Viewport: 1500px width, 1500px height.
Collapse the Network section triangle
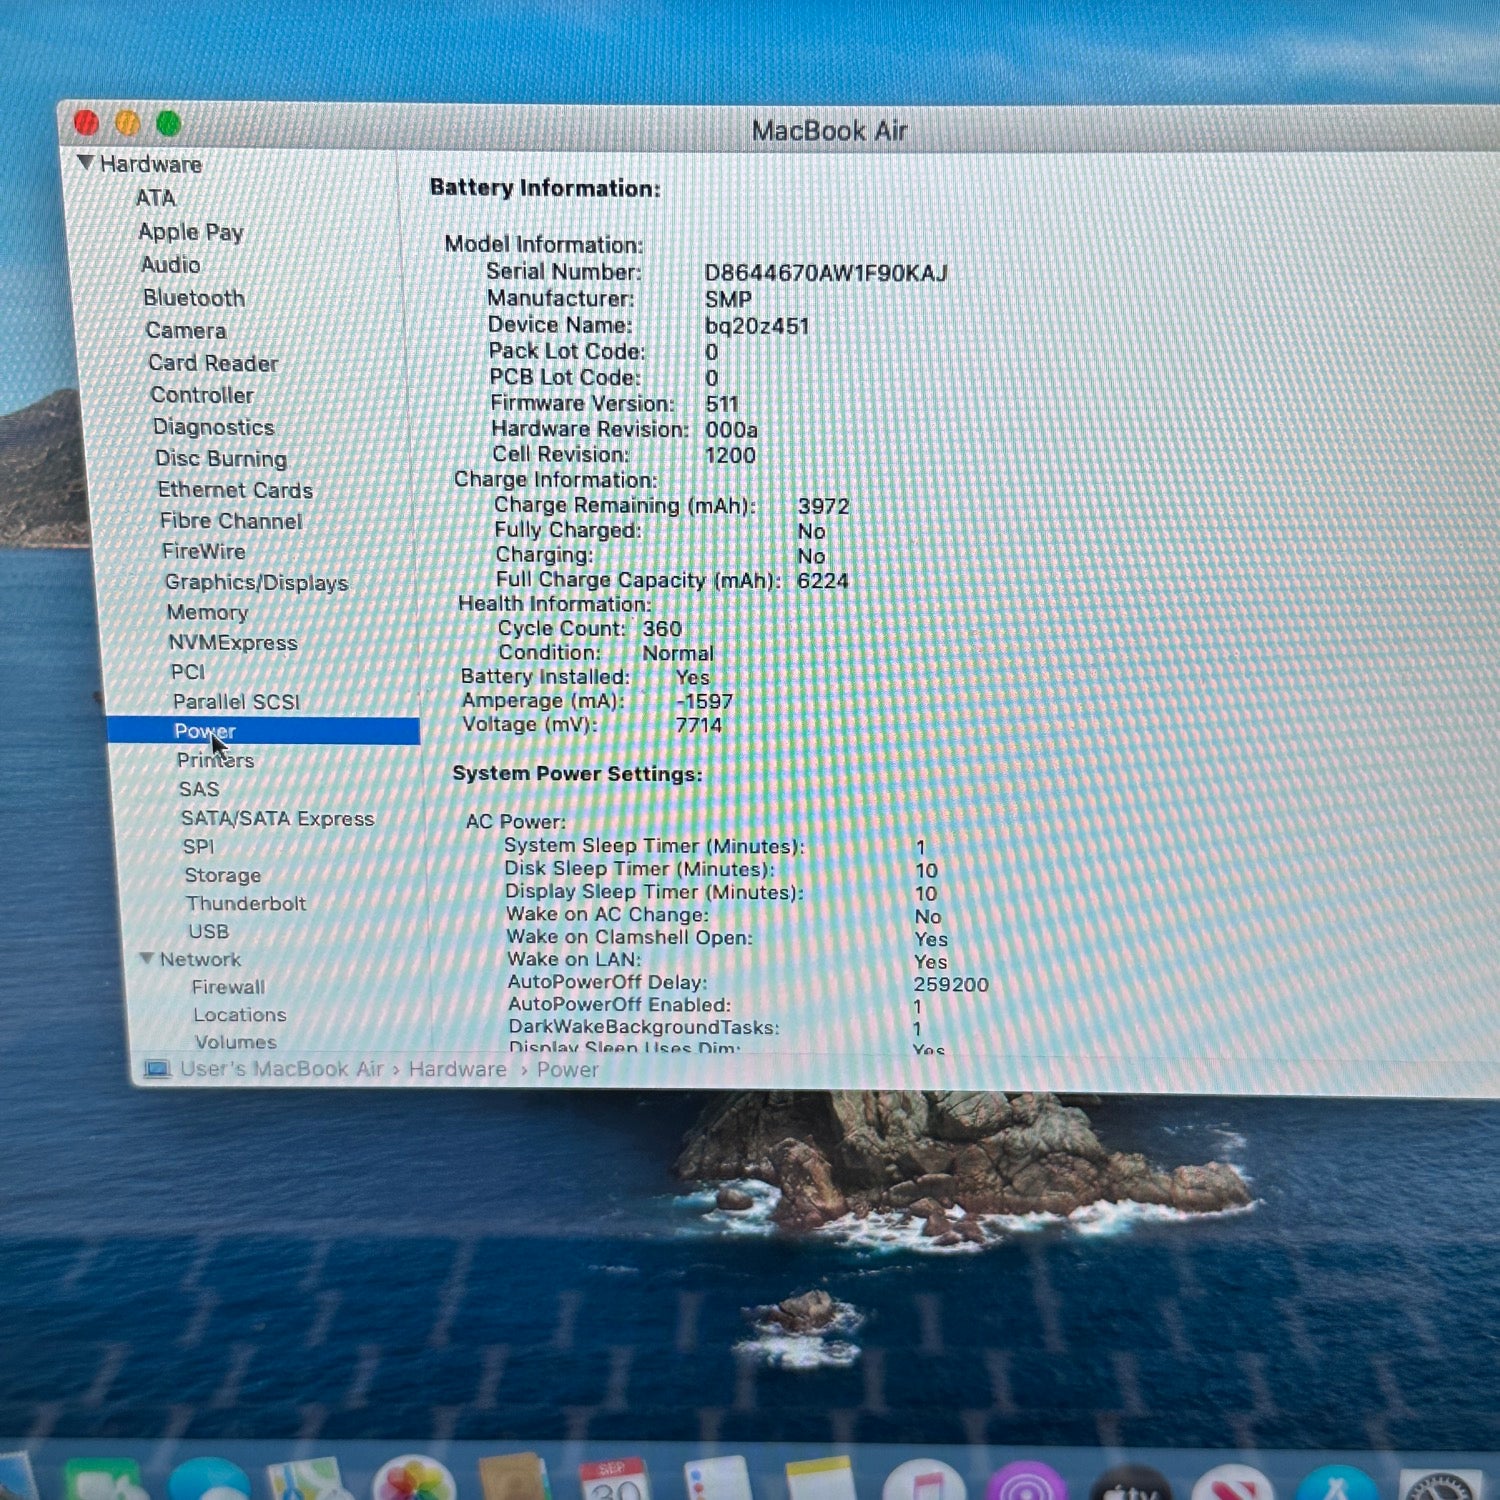click(x=146, y=958)
